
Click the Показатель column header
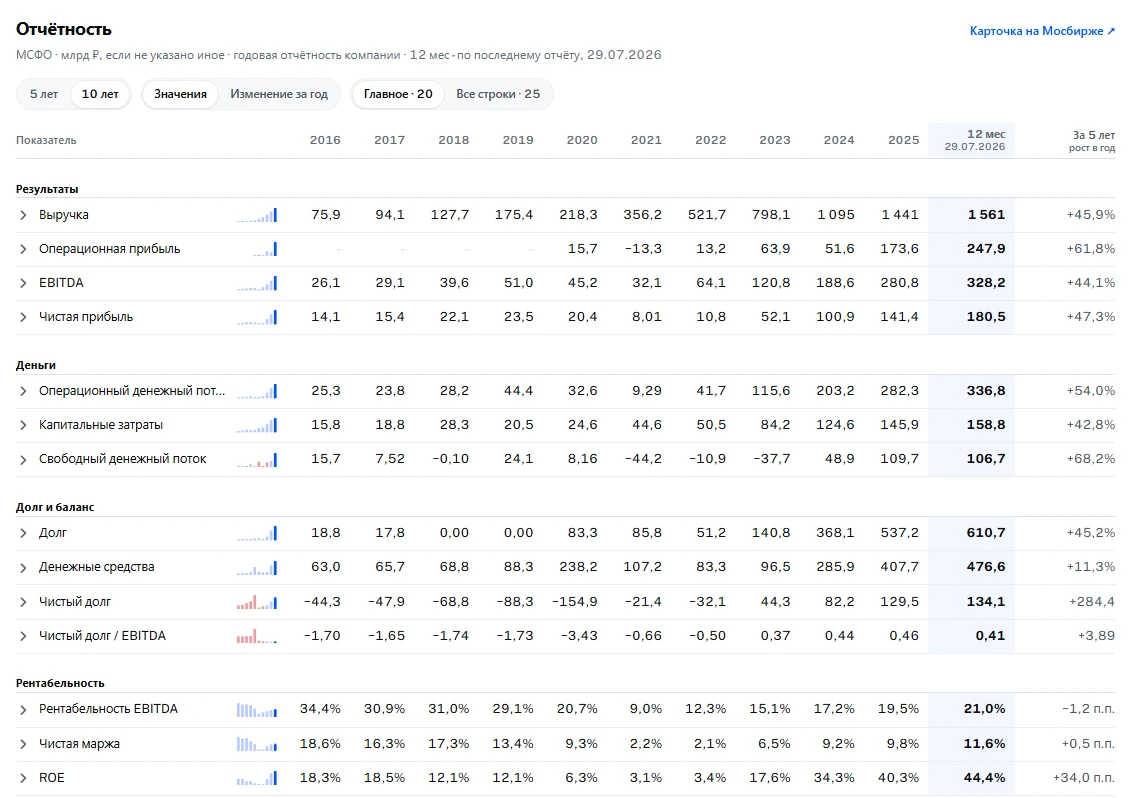(46, 140)
